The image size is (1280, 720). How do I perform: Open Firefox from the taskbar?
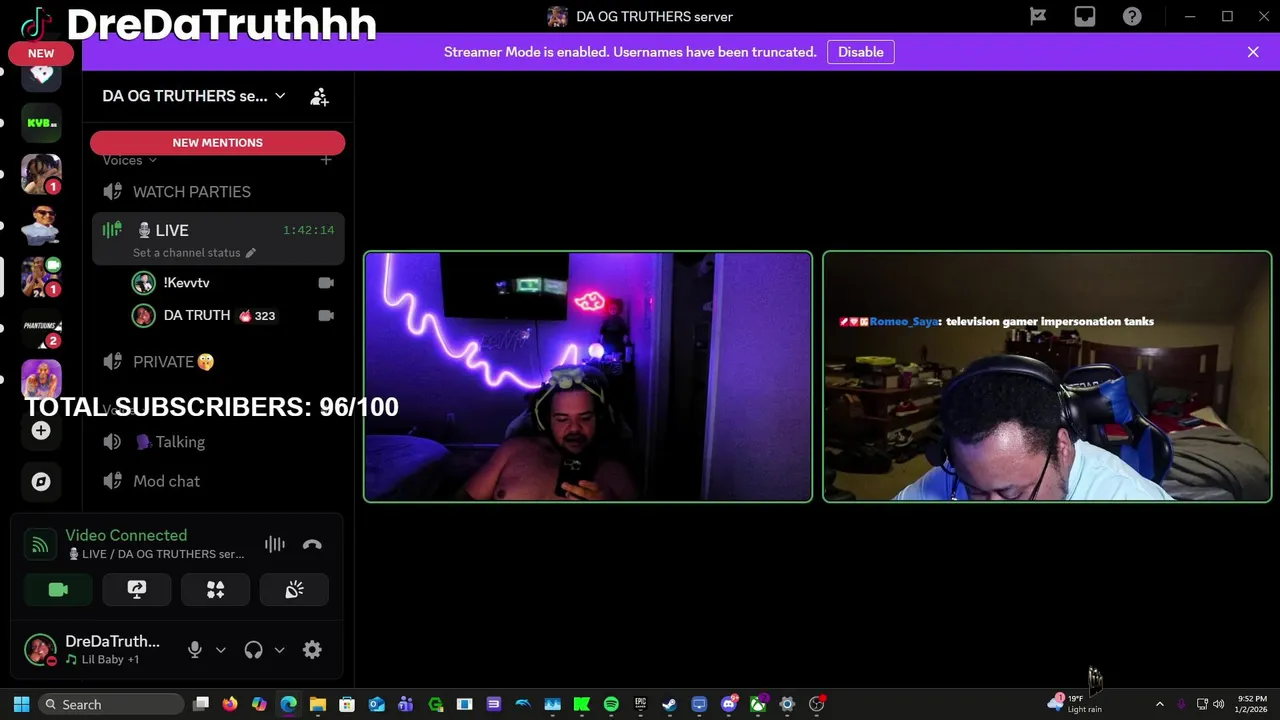click(230, 704)
